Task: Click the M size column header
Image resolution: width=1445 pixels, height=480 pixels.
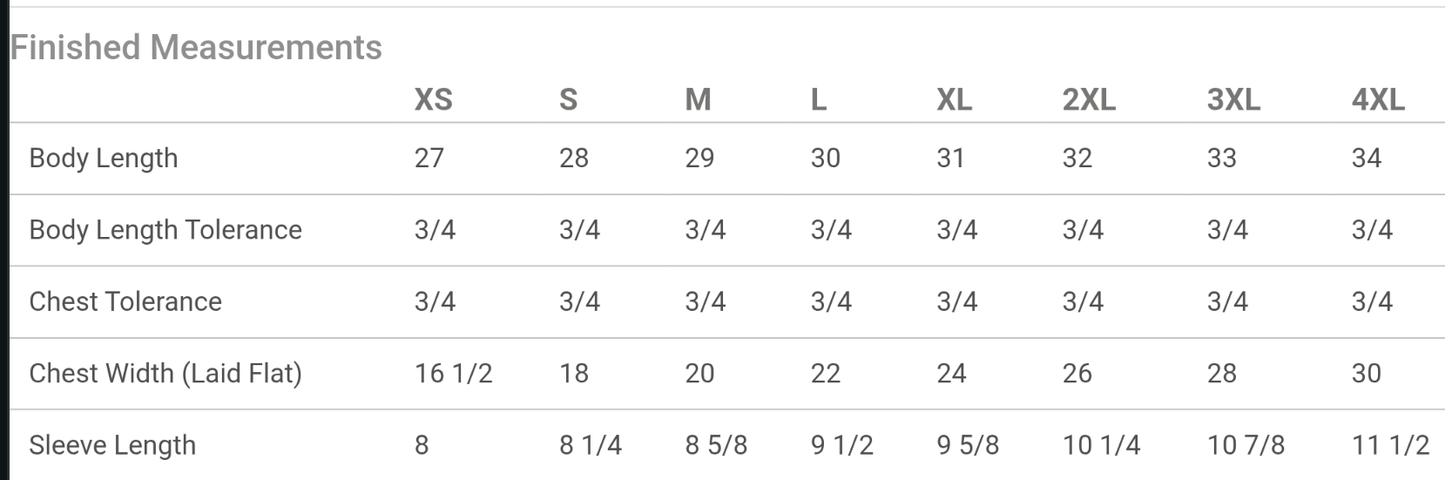Action: [x=698, y=100]
